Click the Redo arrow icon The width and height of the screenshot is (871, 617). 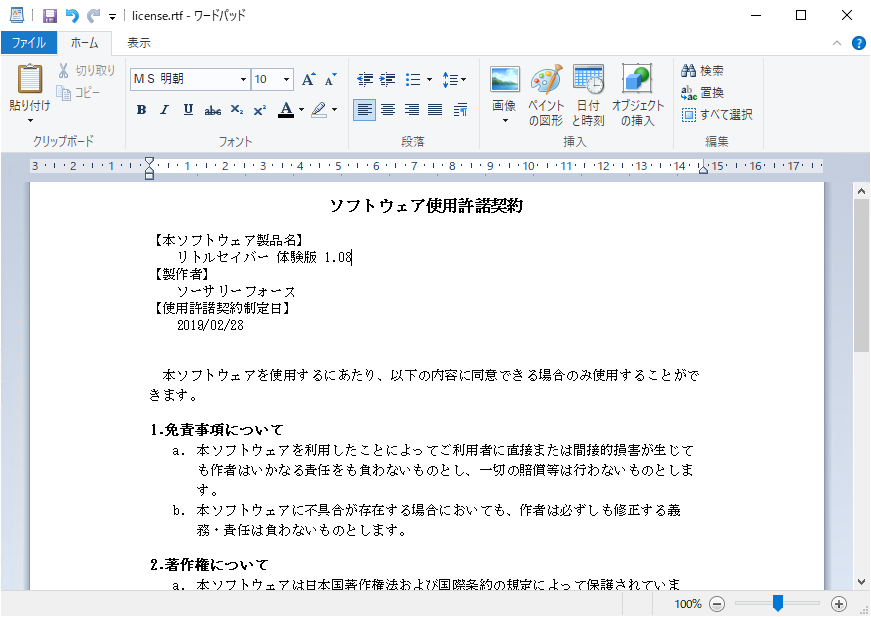click(93, 16)
